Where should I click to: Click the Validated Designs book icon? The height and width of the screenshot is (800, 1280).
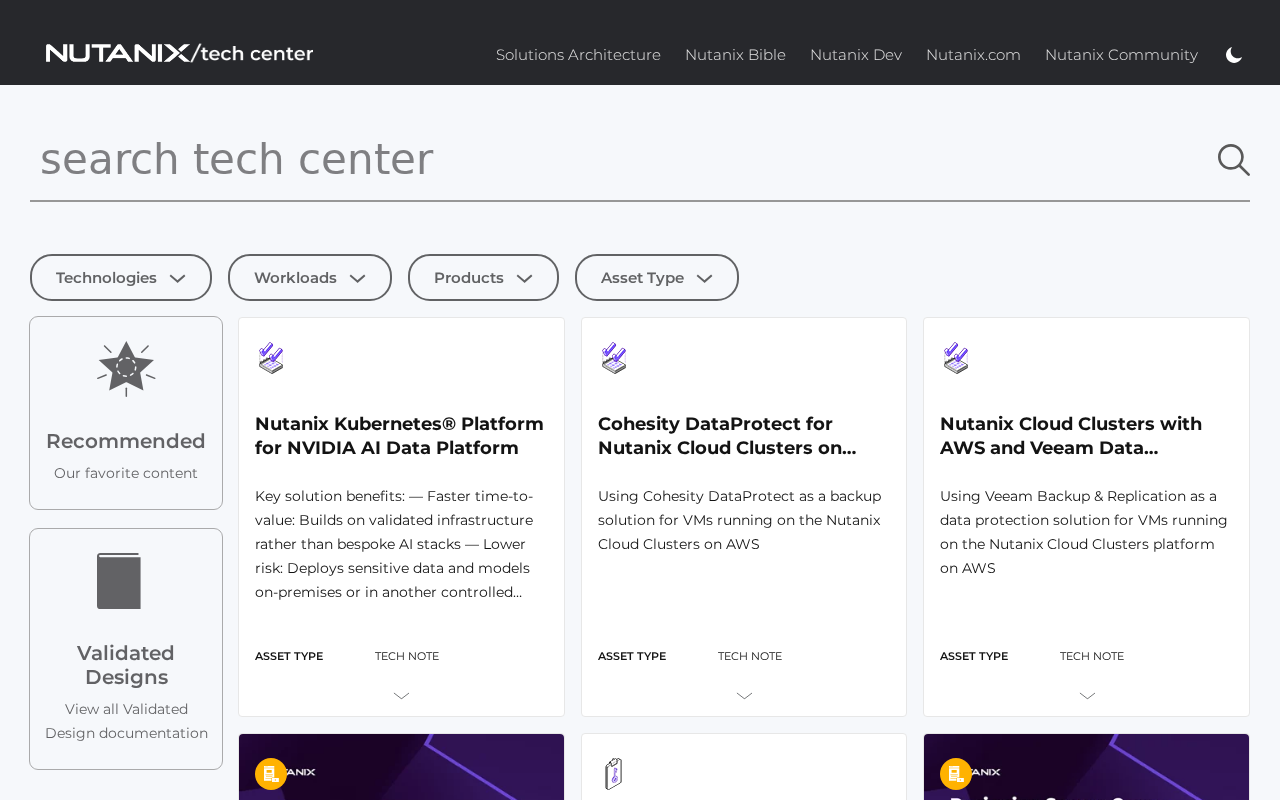coord(119,581)
